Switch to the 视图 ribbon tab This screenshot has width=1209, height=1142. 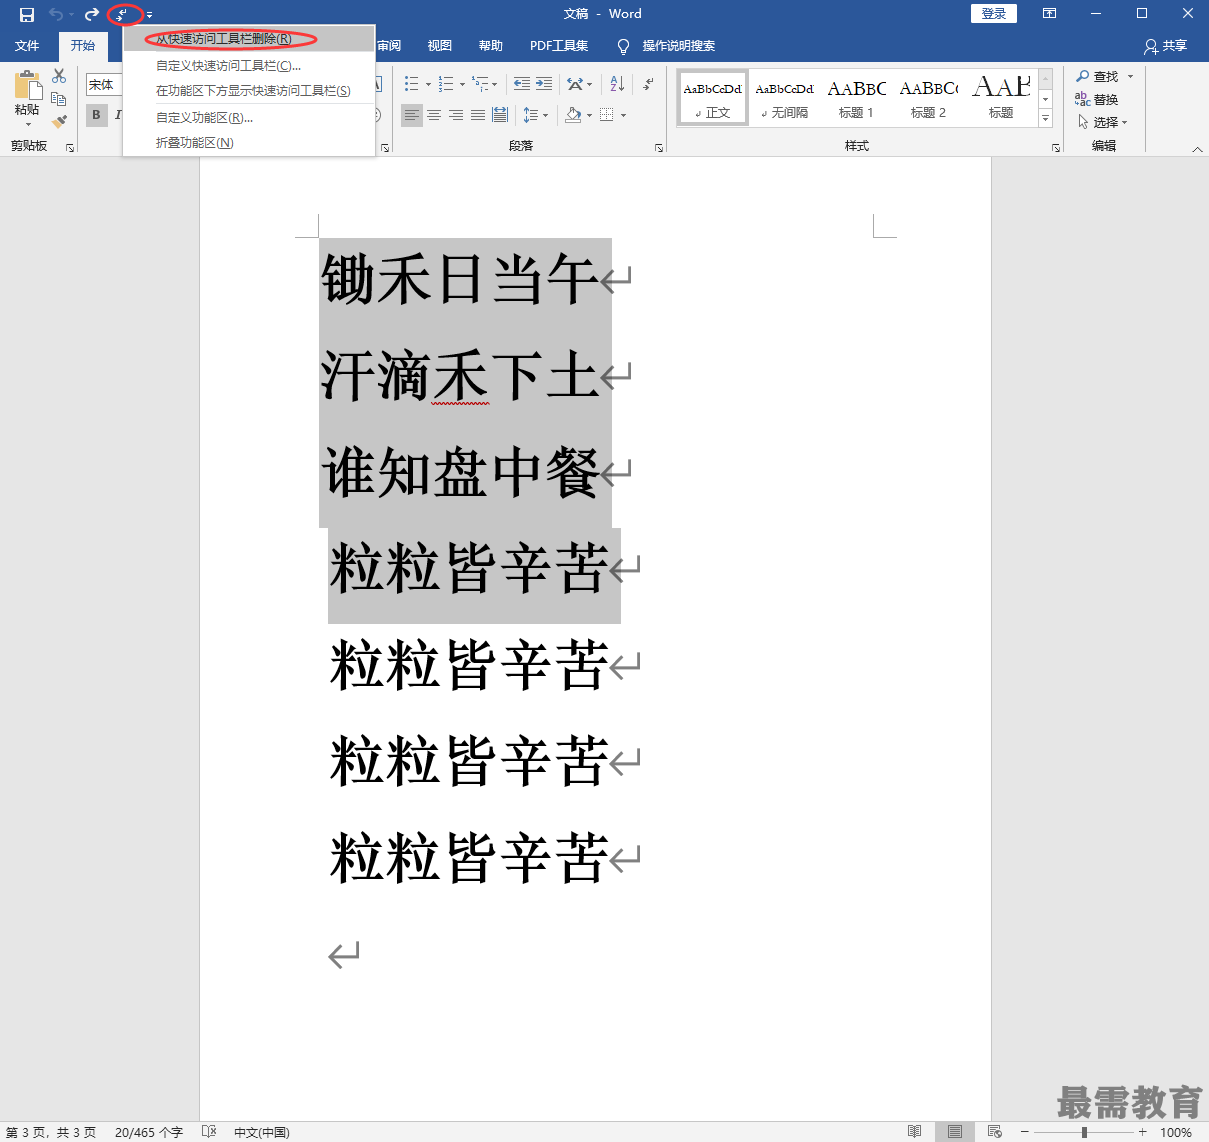tap(440, 46)
